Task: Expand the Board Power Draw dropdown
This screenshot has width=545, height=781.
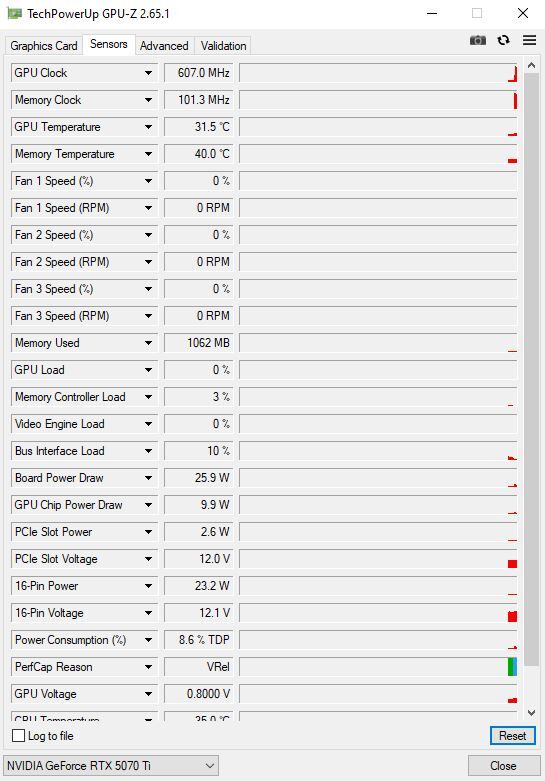Action: click(x=148, y=478)
